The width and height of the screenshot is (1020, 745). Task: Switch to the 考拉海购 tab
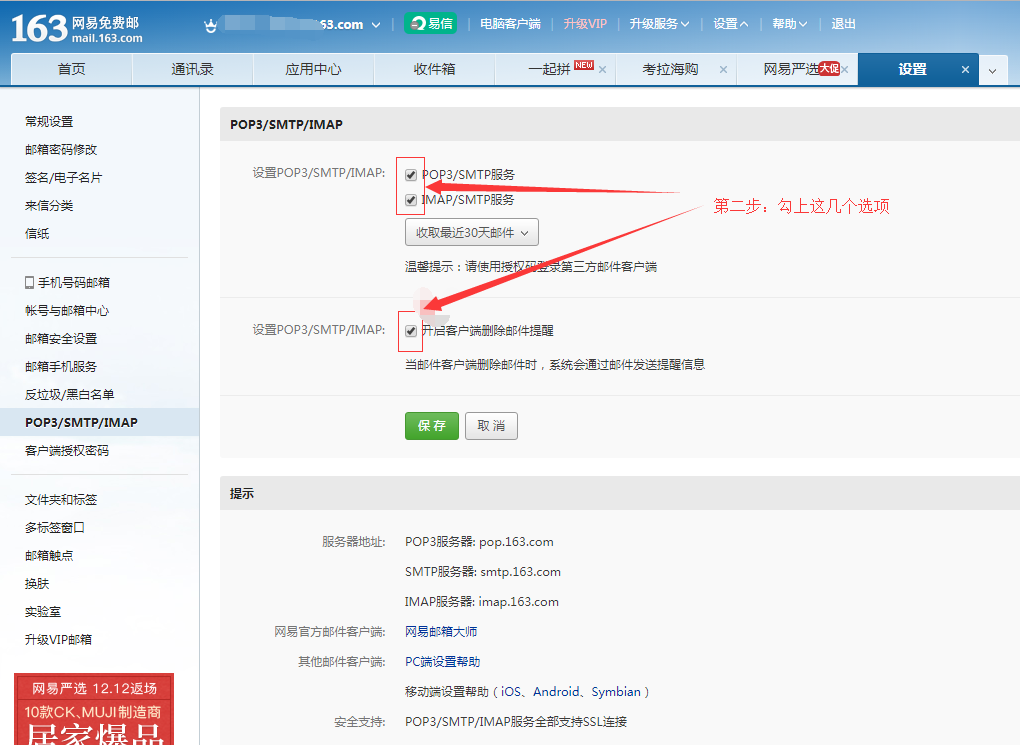click(x=670, y=70)
